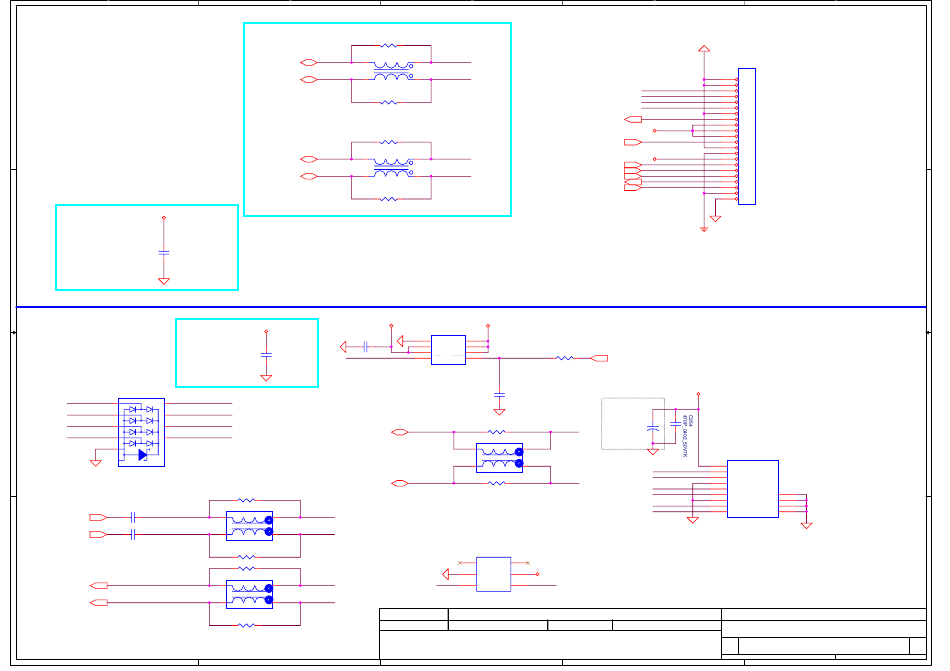950x671 pixels.
Task: Select the small IC symbol with no-connect X marks
Action: point(493,574)
